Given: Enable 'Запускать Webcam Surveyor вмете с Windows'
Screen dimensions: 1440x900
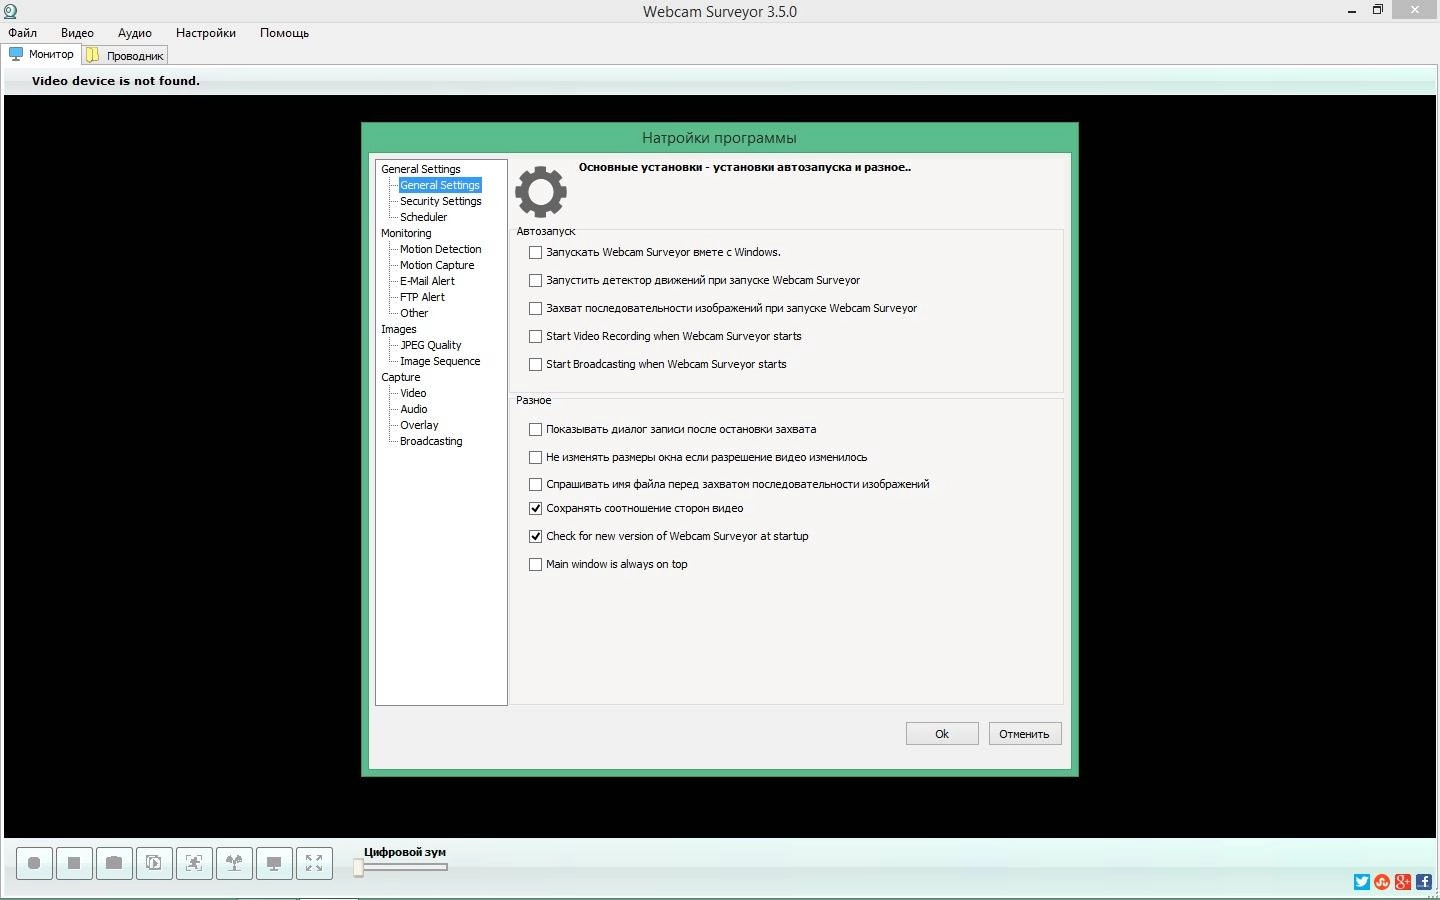Looking at the screenshot, I should tap(535, 253).
